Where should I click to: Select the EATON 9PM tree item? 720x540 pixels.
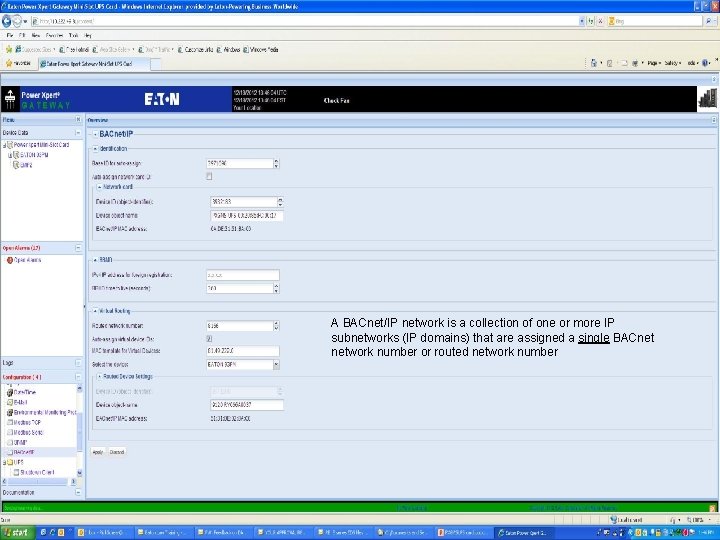point(34,155)
